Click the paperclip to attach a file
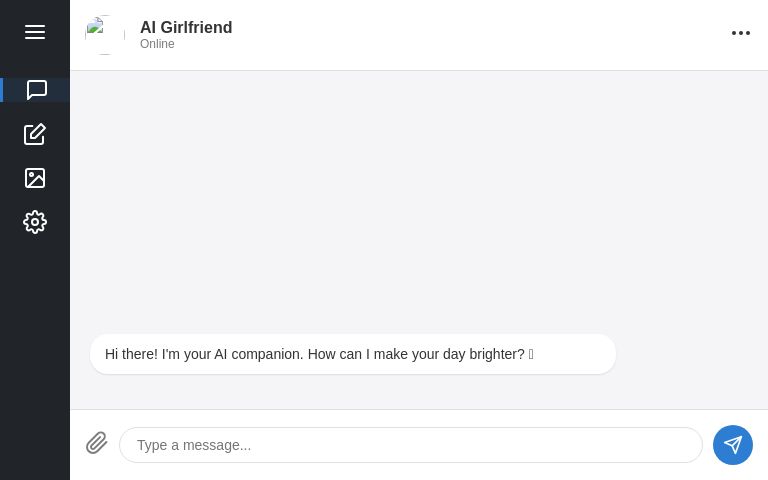This screenshot has height=480, width=768. coord(97,443)
